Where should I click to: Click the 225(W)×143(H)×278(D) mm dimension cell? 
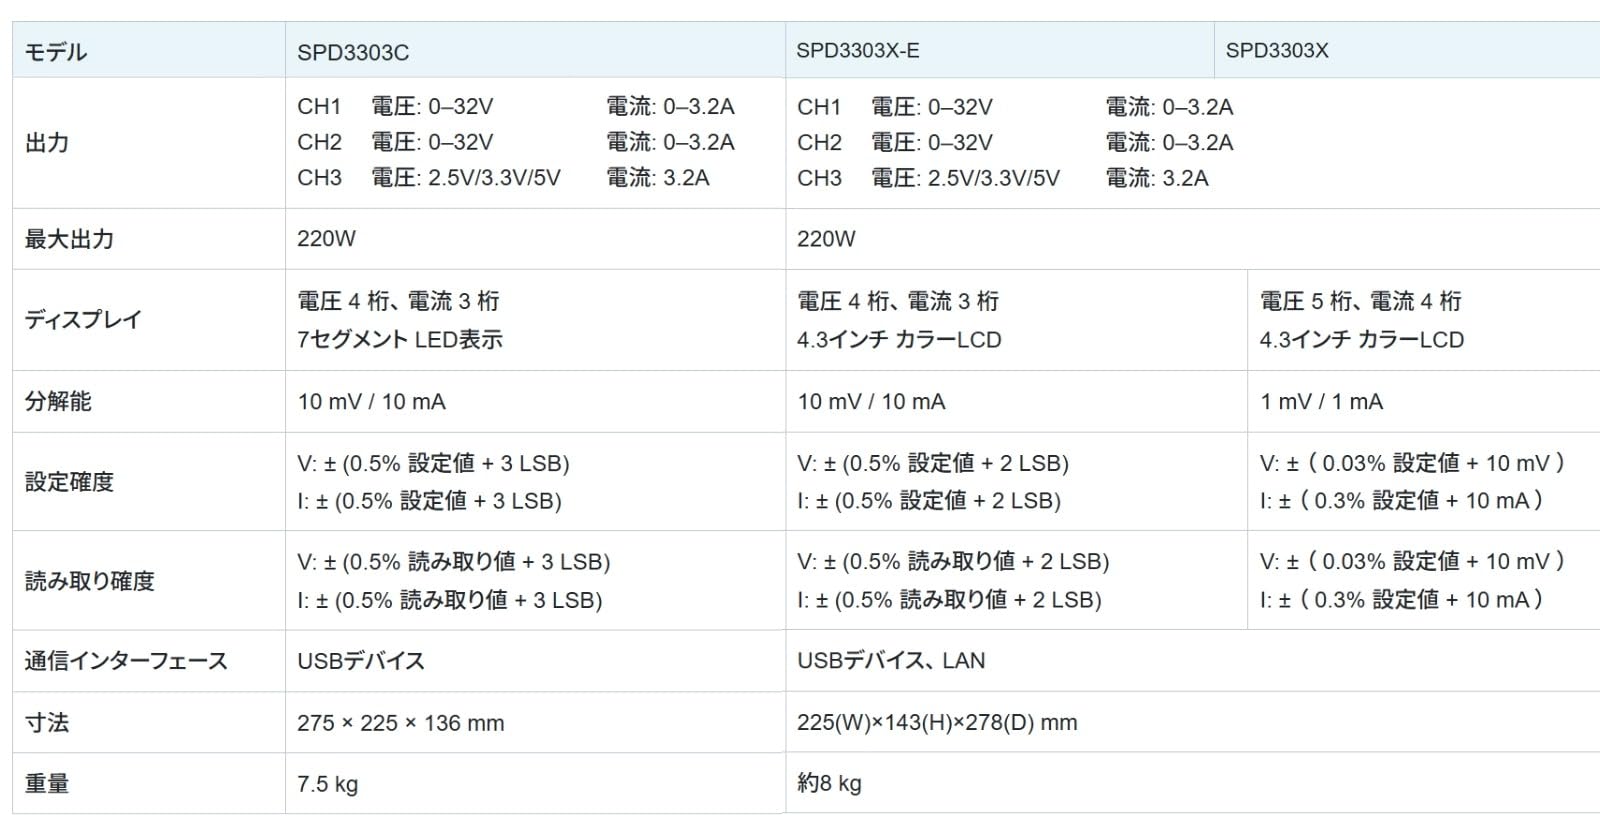[937, 722]
